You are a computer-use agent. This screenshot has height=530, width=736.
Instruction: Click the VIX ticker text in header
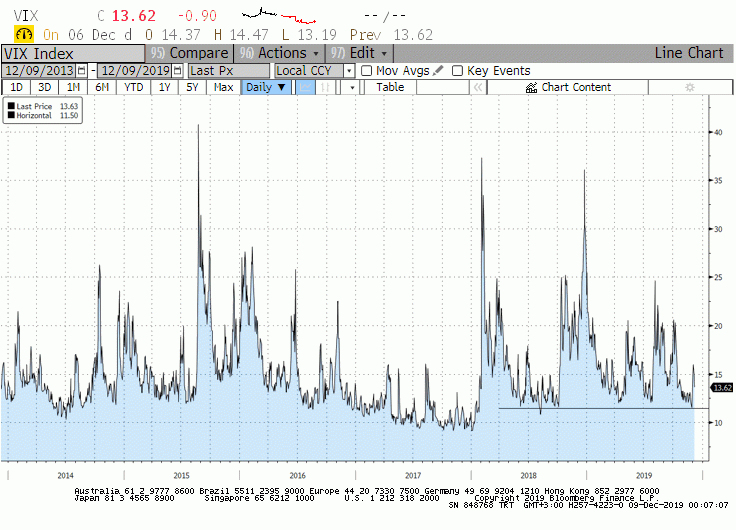(25, 16)
